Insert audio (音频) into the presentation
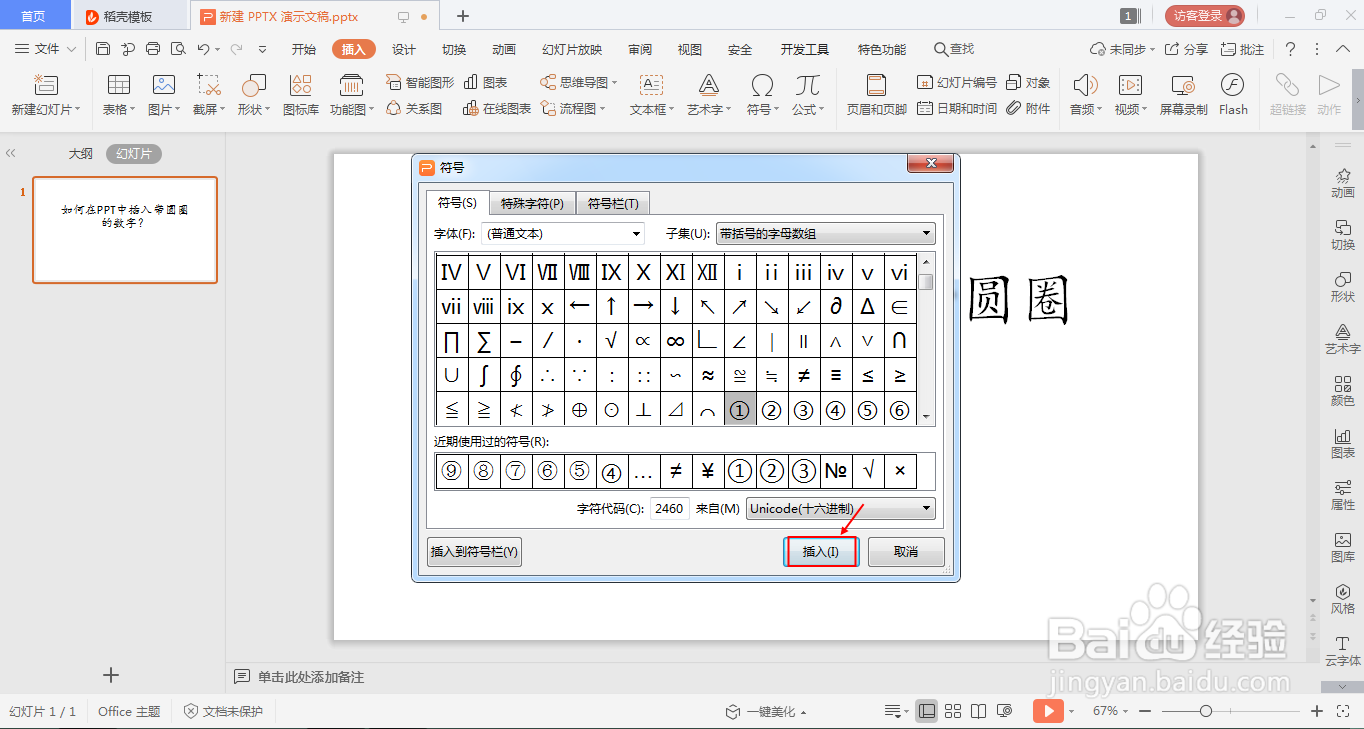The image size is (1364, 729). point(1083,95)
